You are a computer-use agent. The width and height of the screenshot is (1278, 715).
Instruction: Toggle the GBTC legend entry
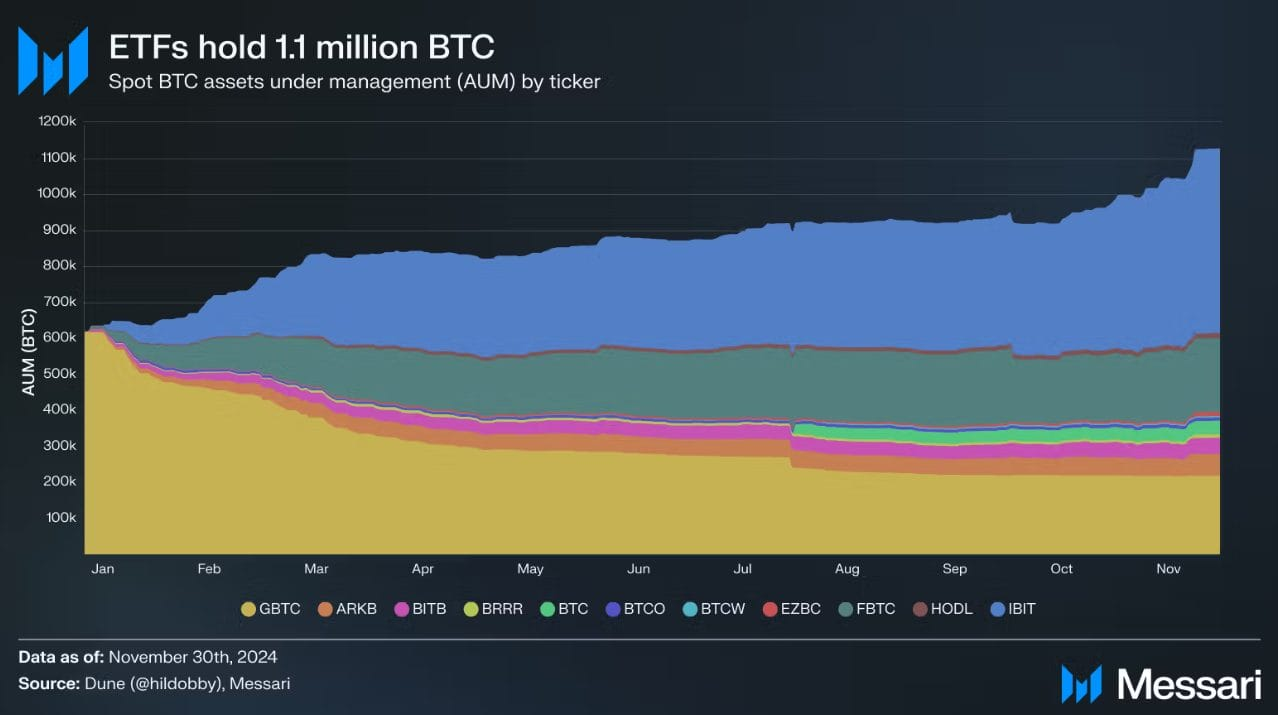point(271,609)
